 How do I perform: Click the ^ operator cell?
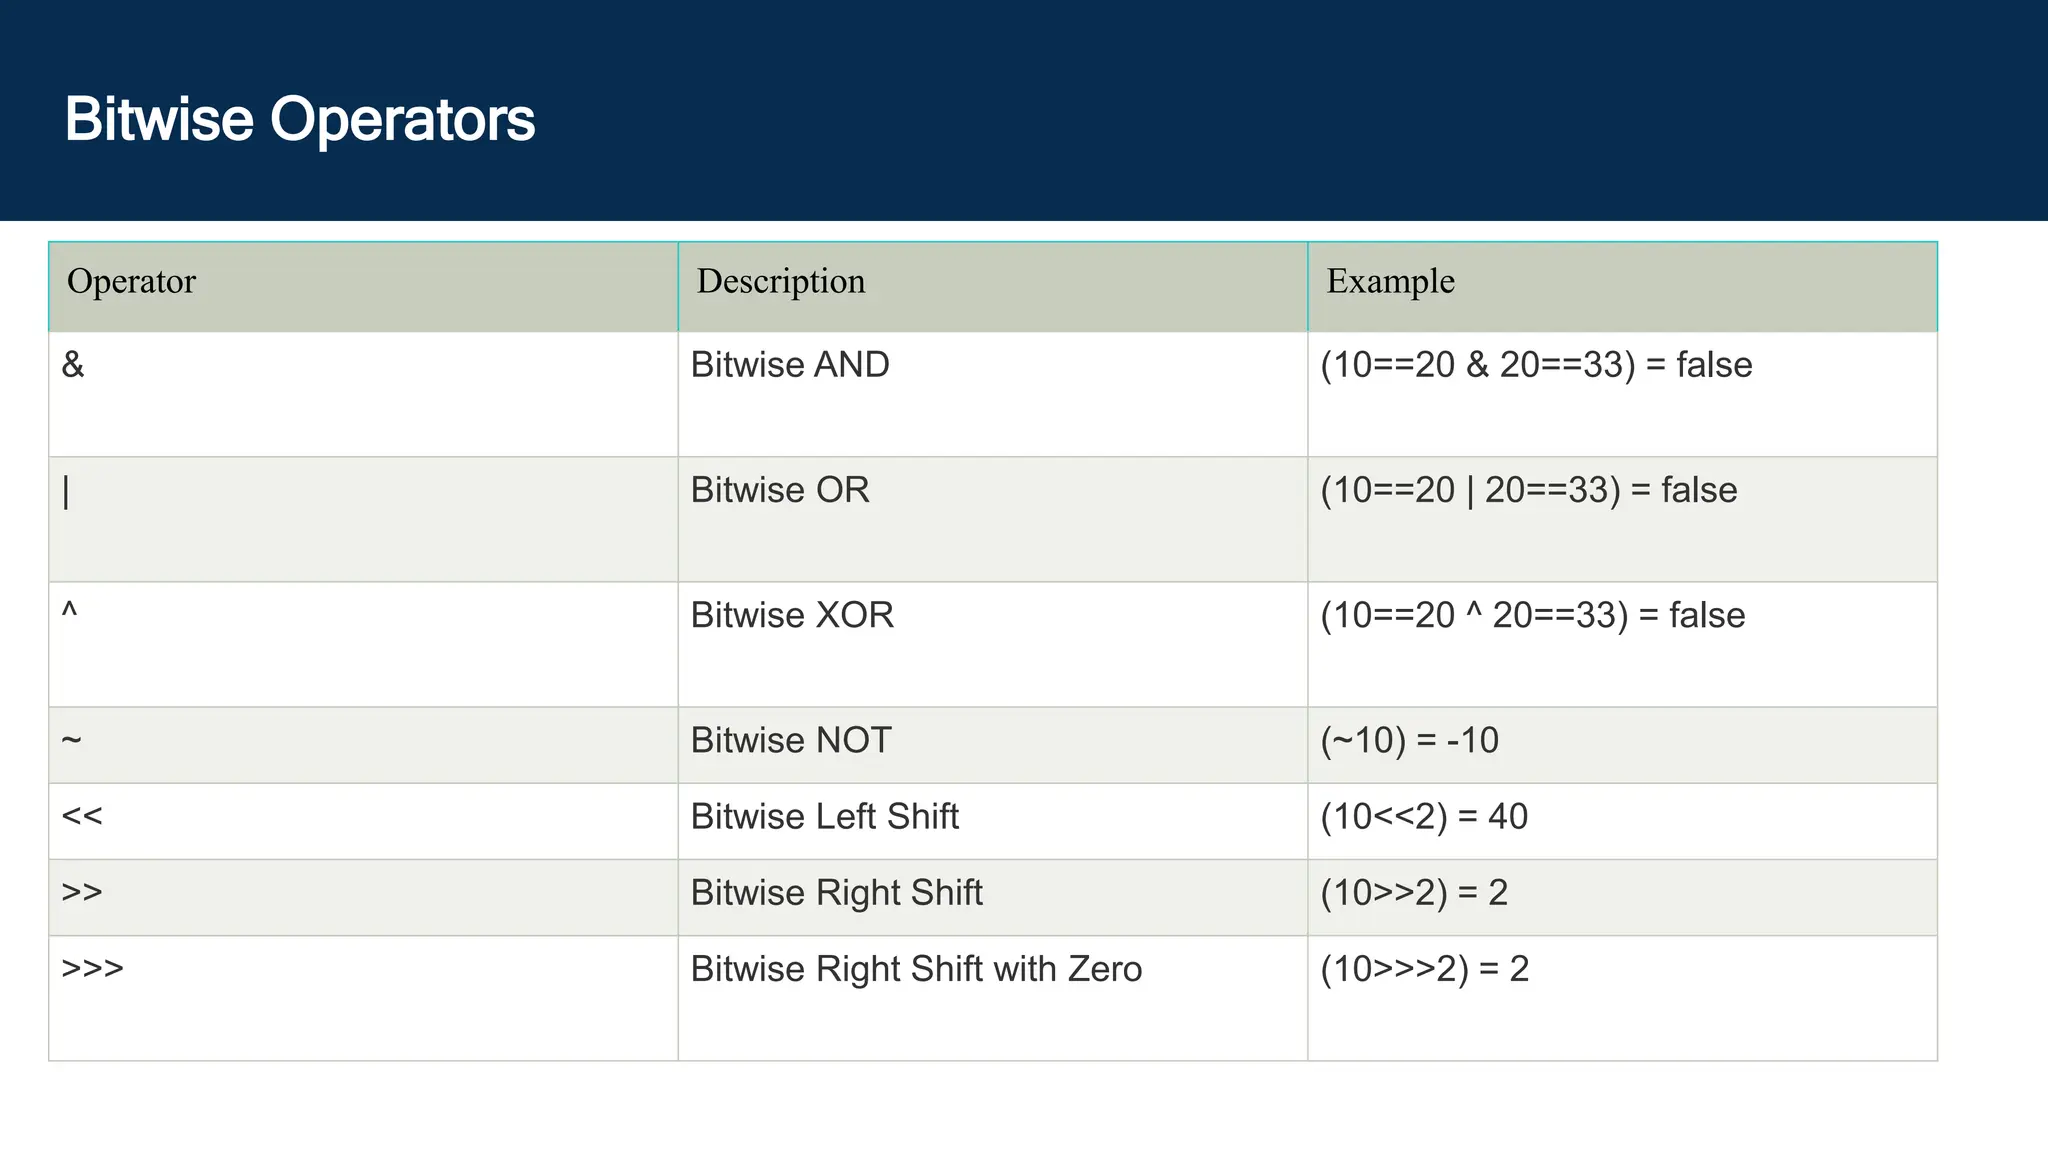point(69,612)
